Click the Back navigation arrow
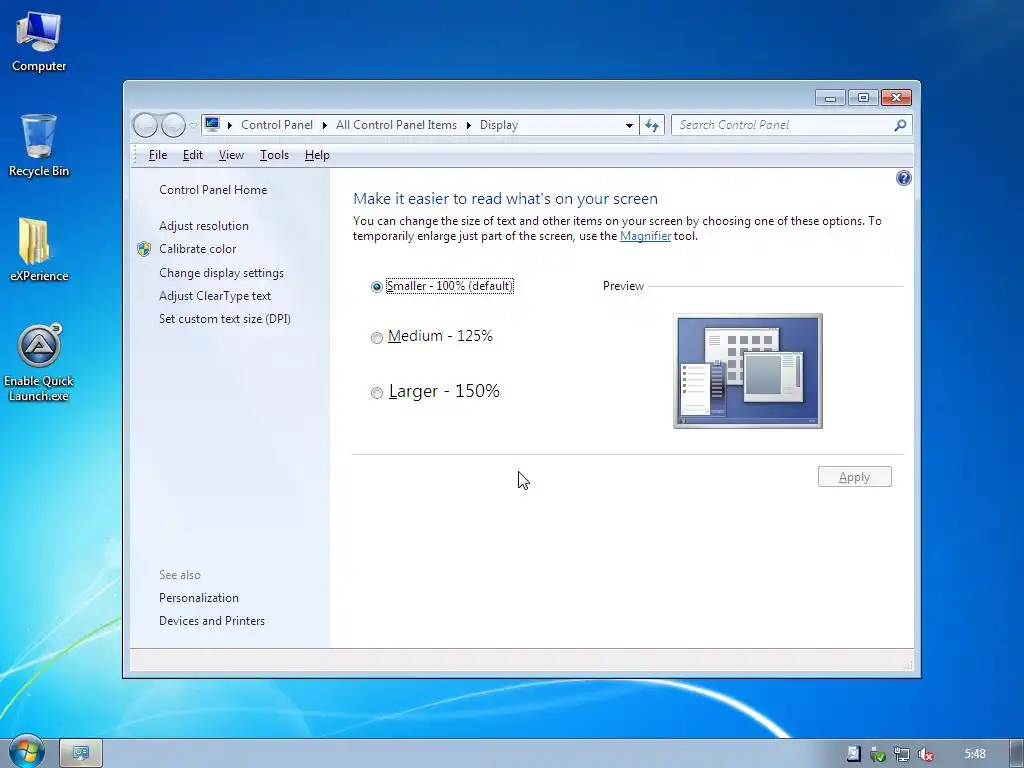The image size is (1024, 768). coord(145,125)
